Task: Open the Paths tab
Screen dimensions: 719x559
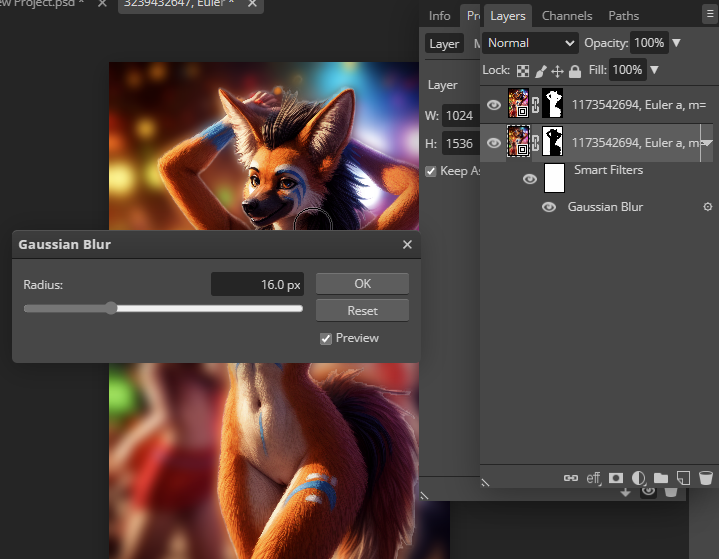Action: [x=623, y=16]
